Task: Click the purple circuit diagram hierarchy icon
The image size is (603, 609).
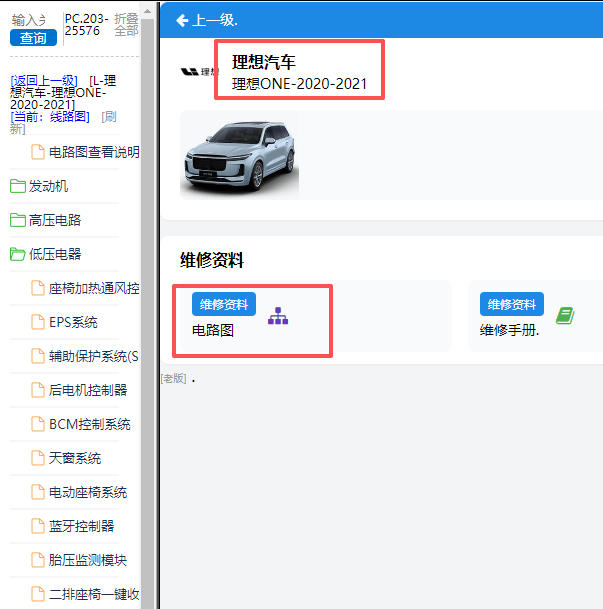Action: point(278,316)
